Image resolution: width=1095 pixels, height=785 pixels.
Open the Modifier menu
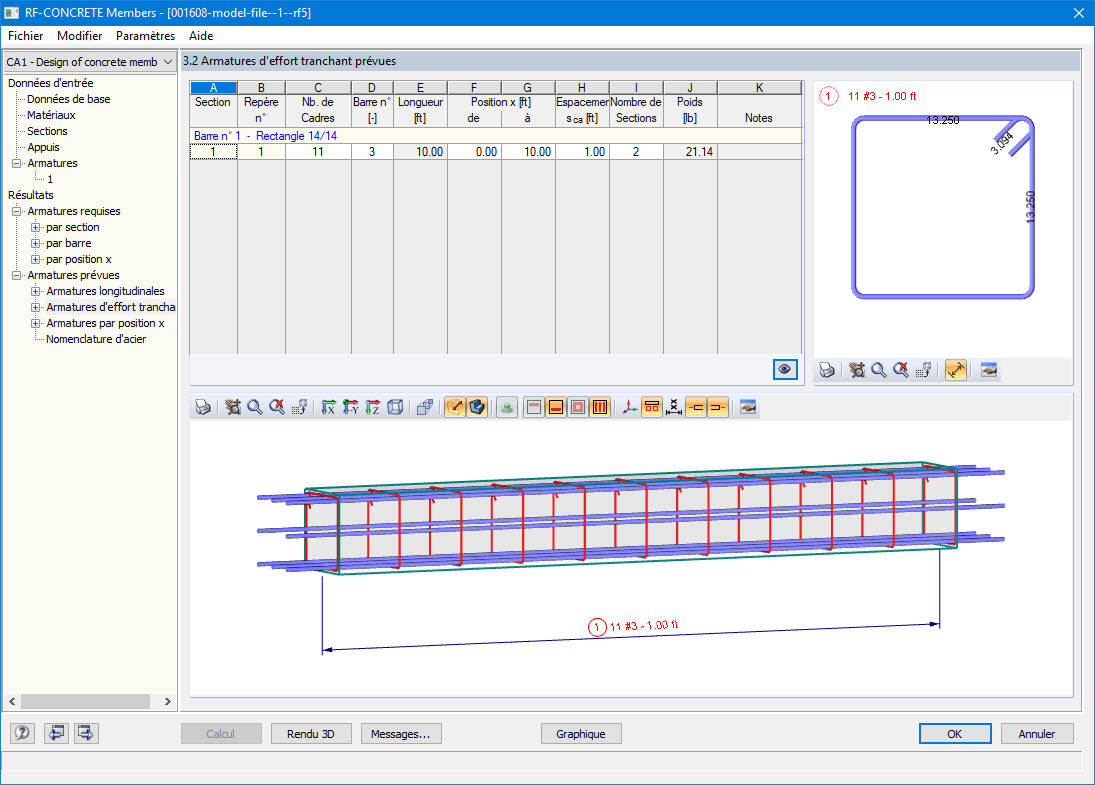[80, 36]
